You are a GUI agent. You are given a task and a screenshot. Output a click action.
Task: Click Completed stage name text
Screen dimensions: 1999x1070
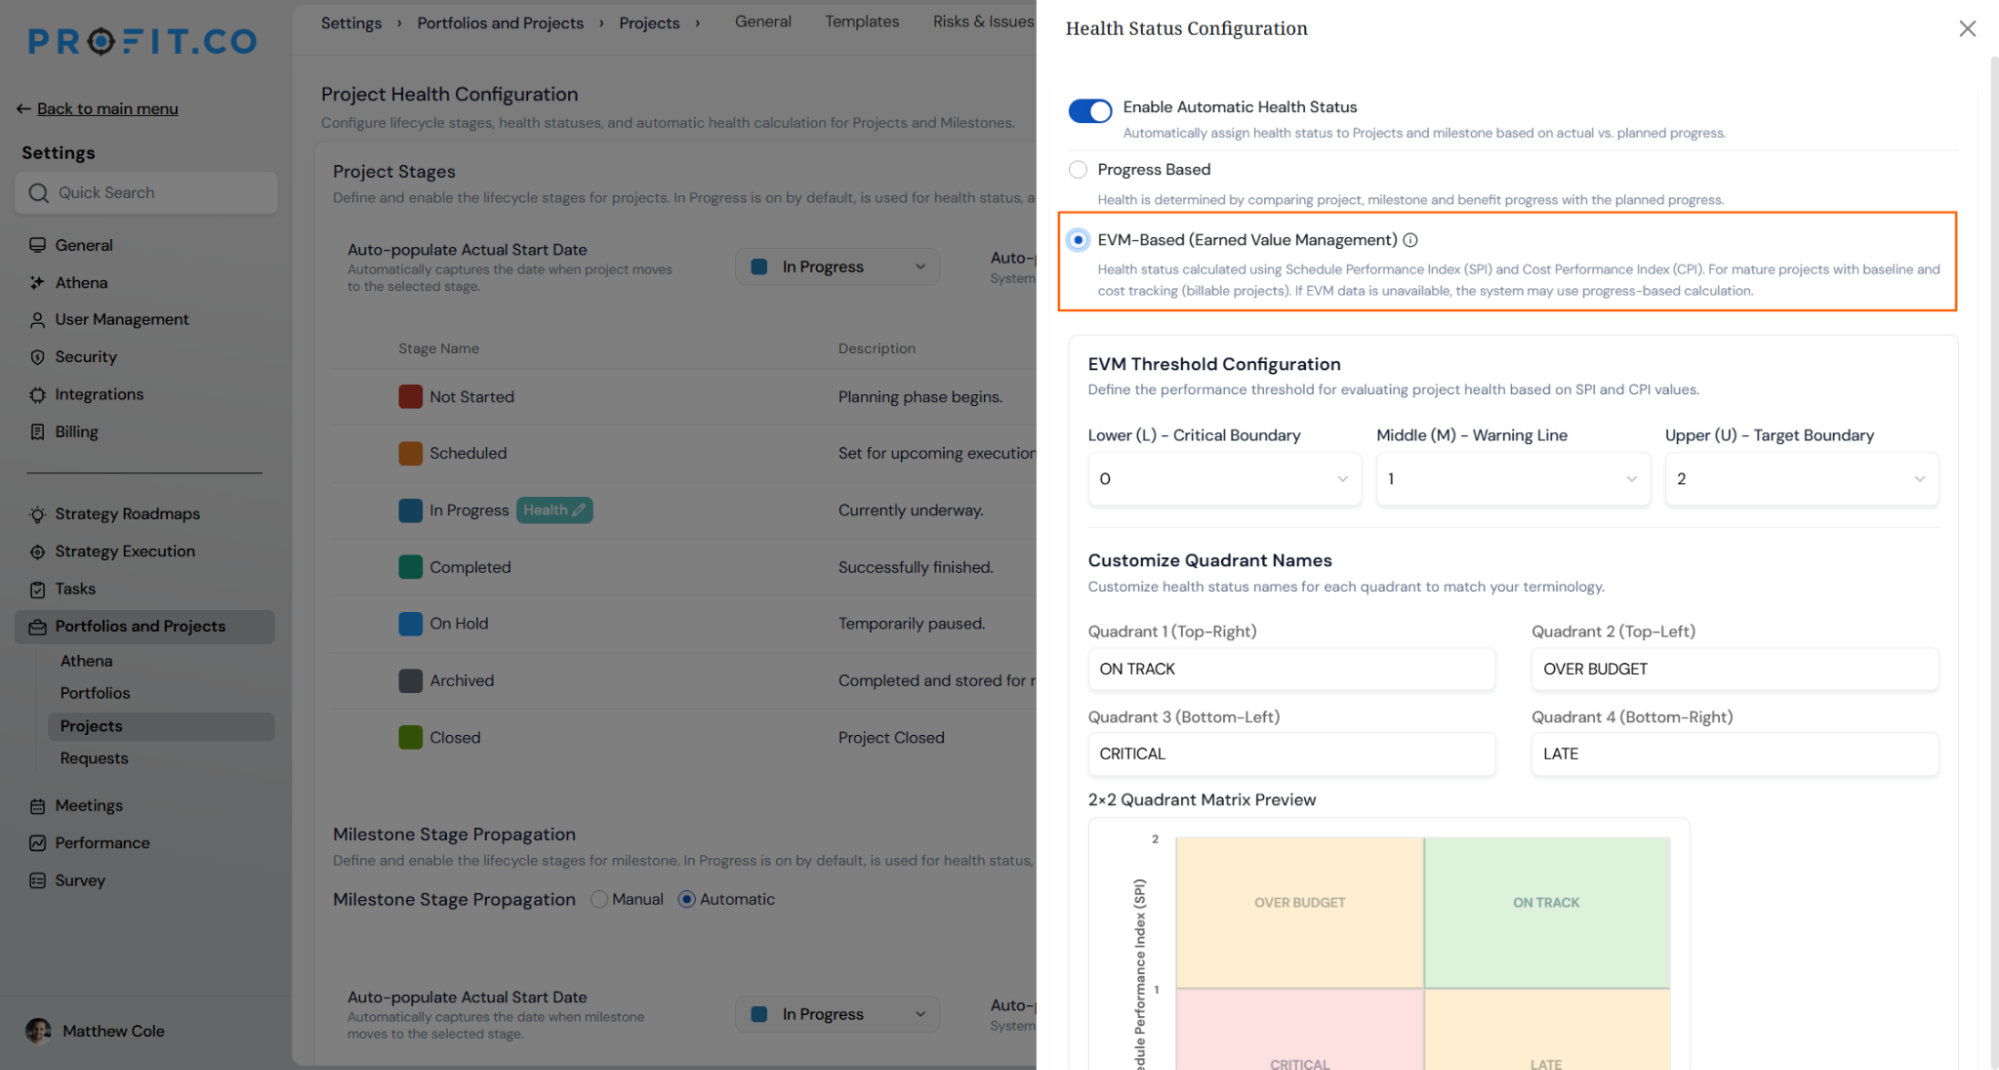tap(470, 567)
